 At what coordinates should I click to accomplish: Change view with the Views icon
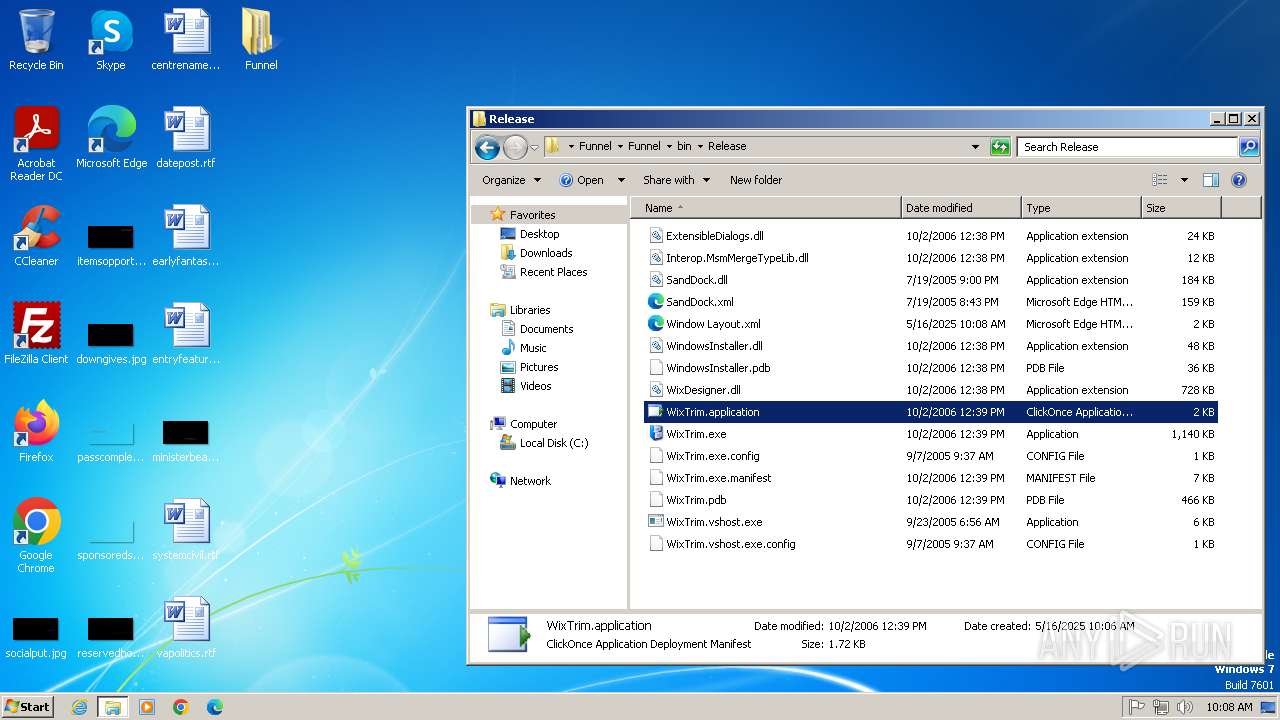pyautogui.click(x=1160, y=180)
